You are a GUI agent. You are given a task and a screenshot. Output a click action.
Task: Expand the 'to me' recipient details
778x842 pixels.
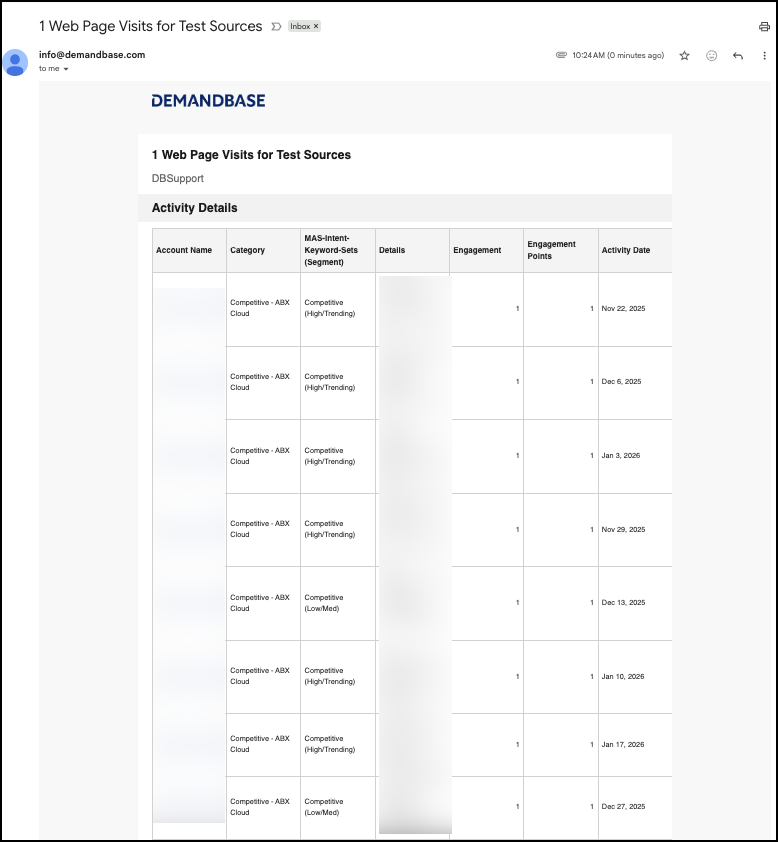click(66, 69)
